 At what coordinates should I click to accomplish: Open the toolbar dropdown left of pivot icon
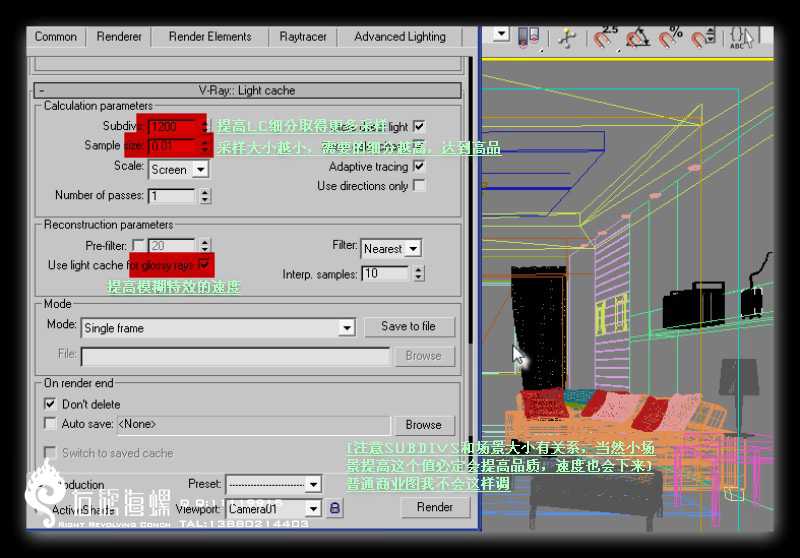(x=502, y=34)
